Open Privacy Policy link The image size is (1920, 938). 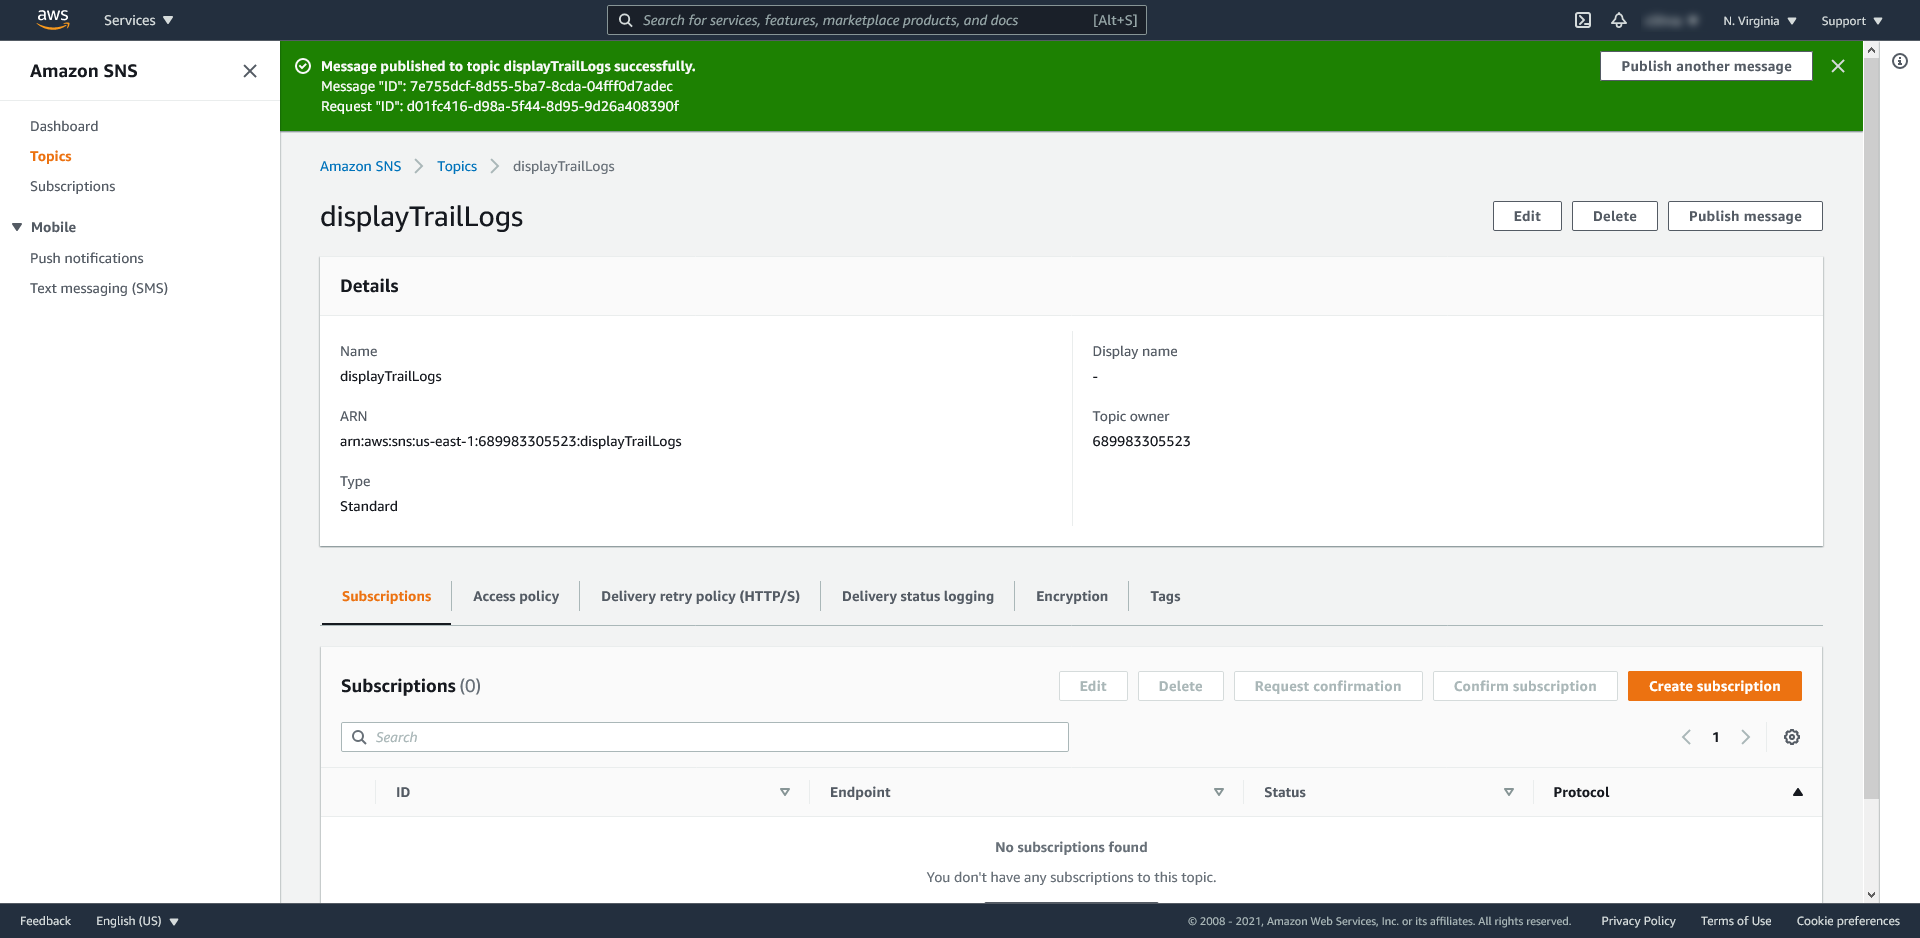(1638, 921)
